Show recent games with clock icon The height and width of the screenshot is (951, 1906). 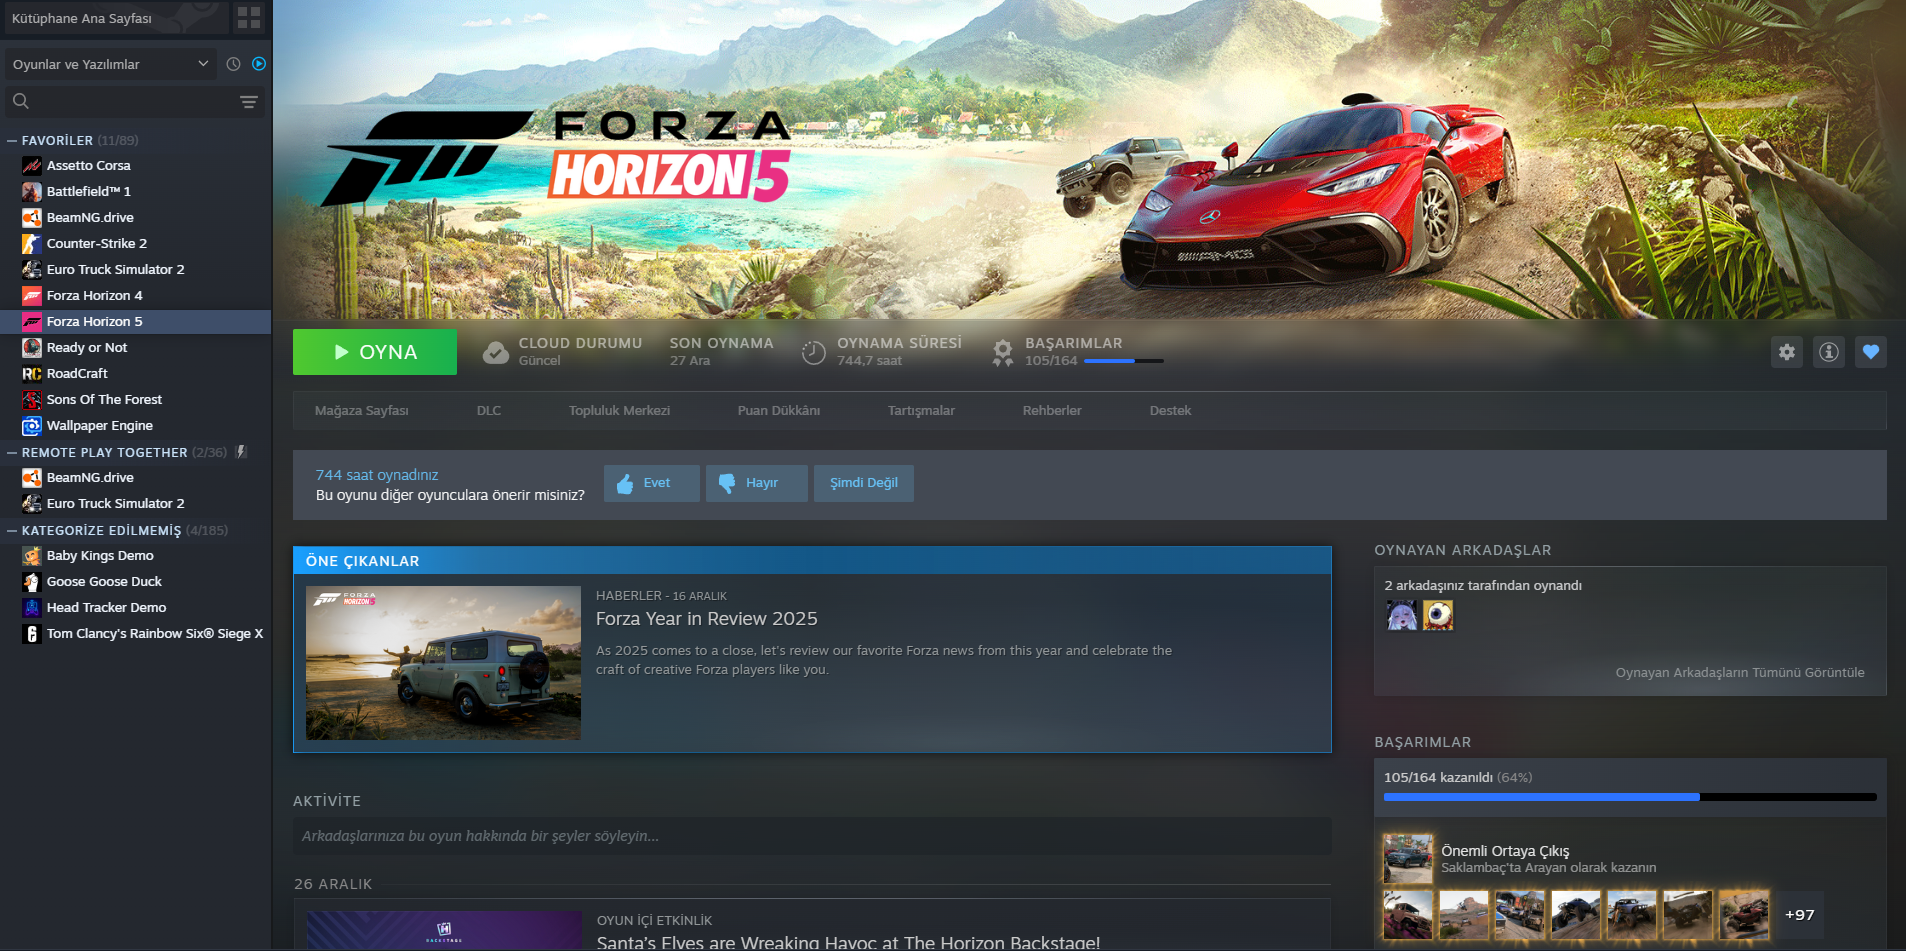pos(233,64)
